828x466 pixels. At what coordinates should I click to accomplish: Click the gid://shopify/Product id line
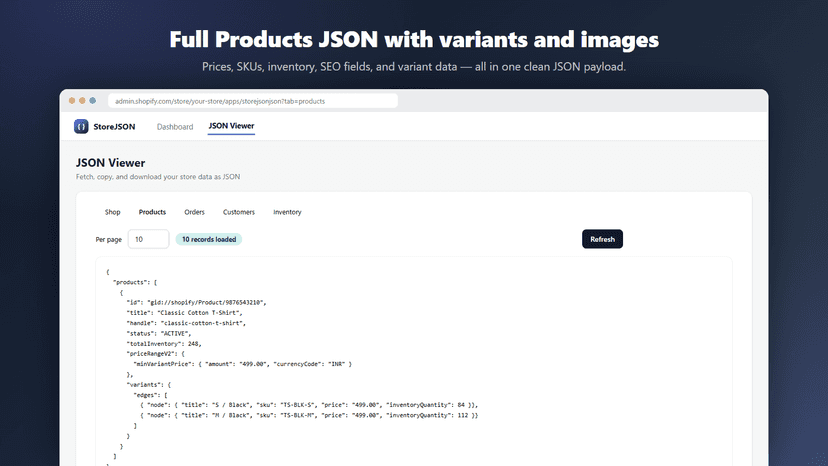(196, 303)
